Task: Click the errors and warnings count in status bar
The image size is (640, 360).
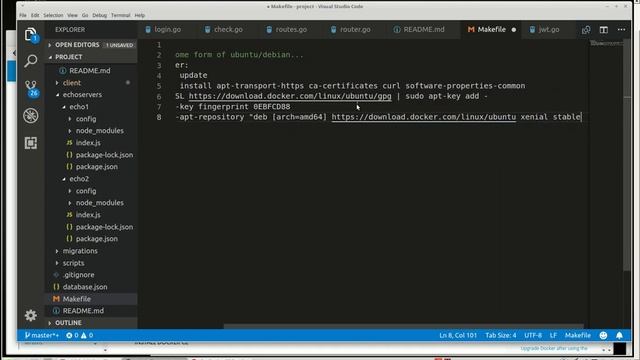Action: pyautogui.click(x=80, y=336)
